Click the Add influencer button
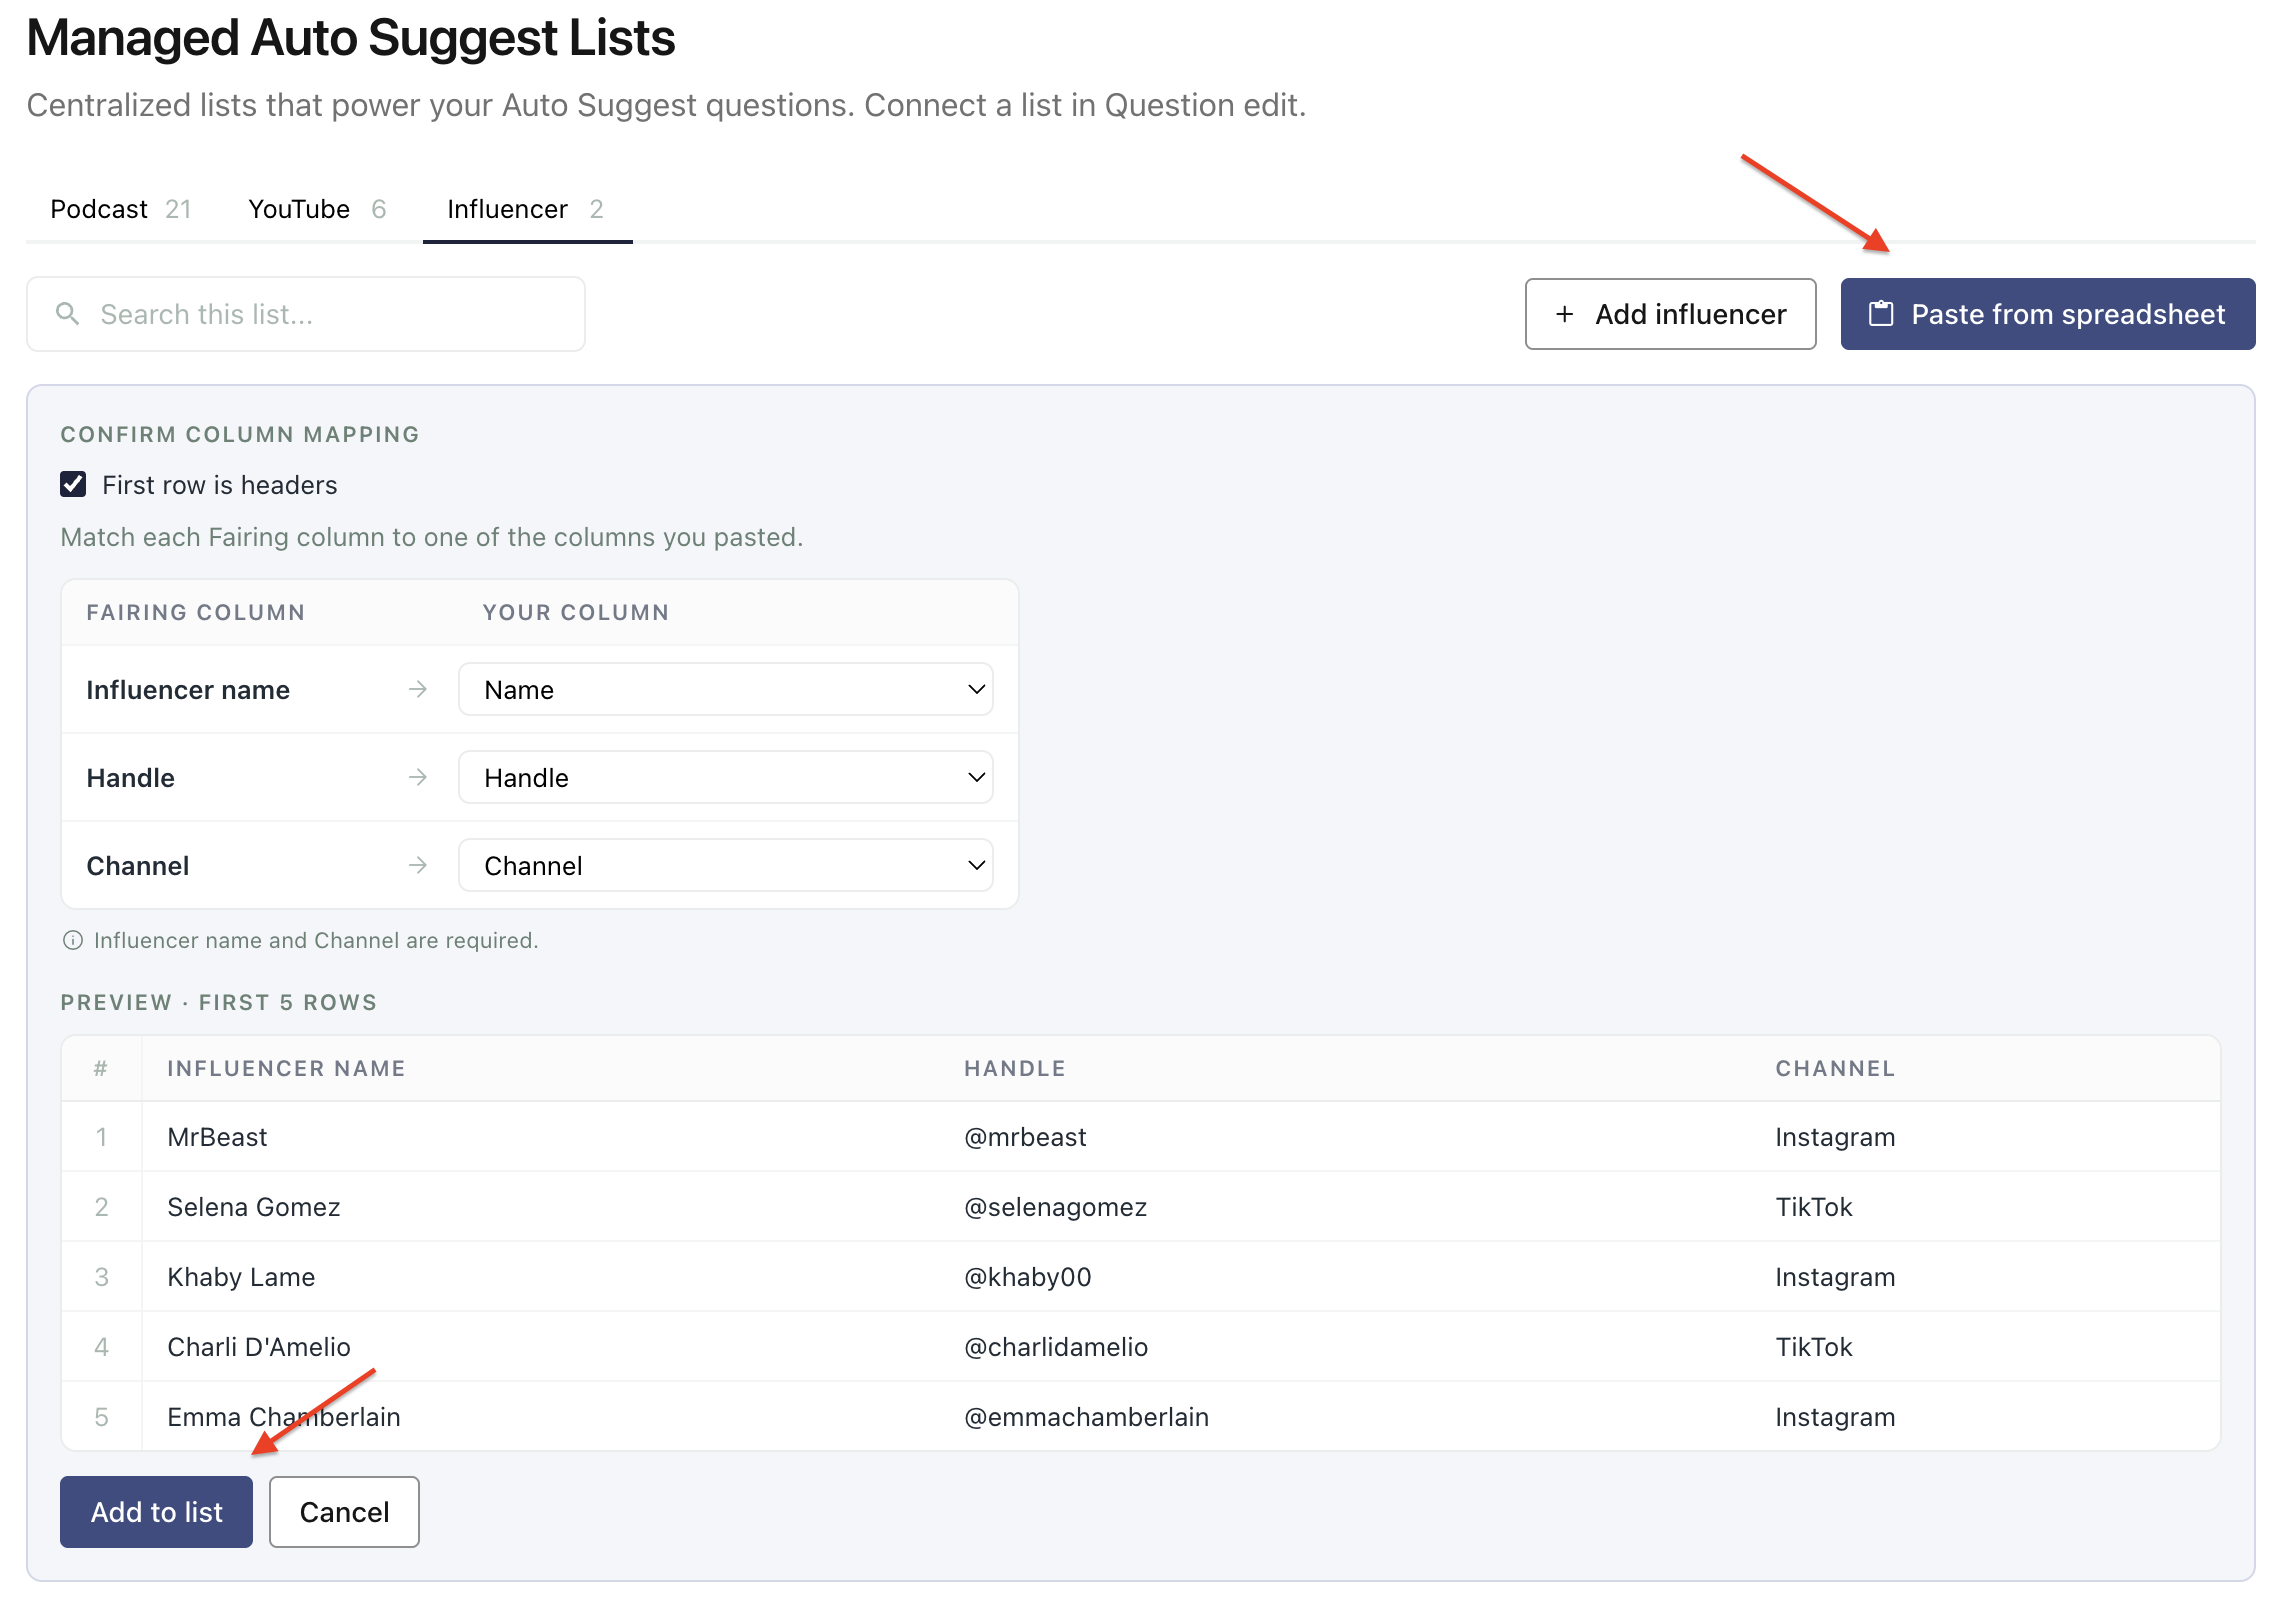 [1670, 314]
